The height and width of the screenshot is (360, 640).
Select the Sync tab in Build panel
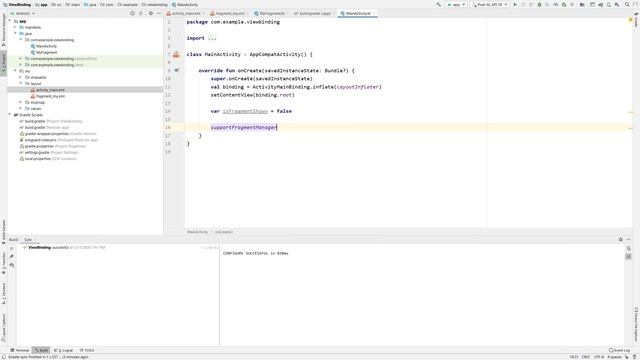tap(28, 240)
